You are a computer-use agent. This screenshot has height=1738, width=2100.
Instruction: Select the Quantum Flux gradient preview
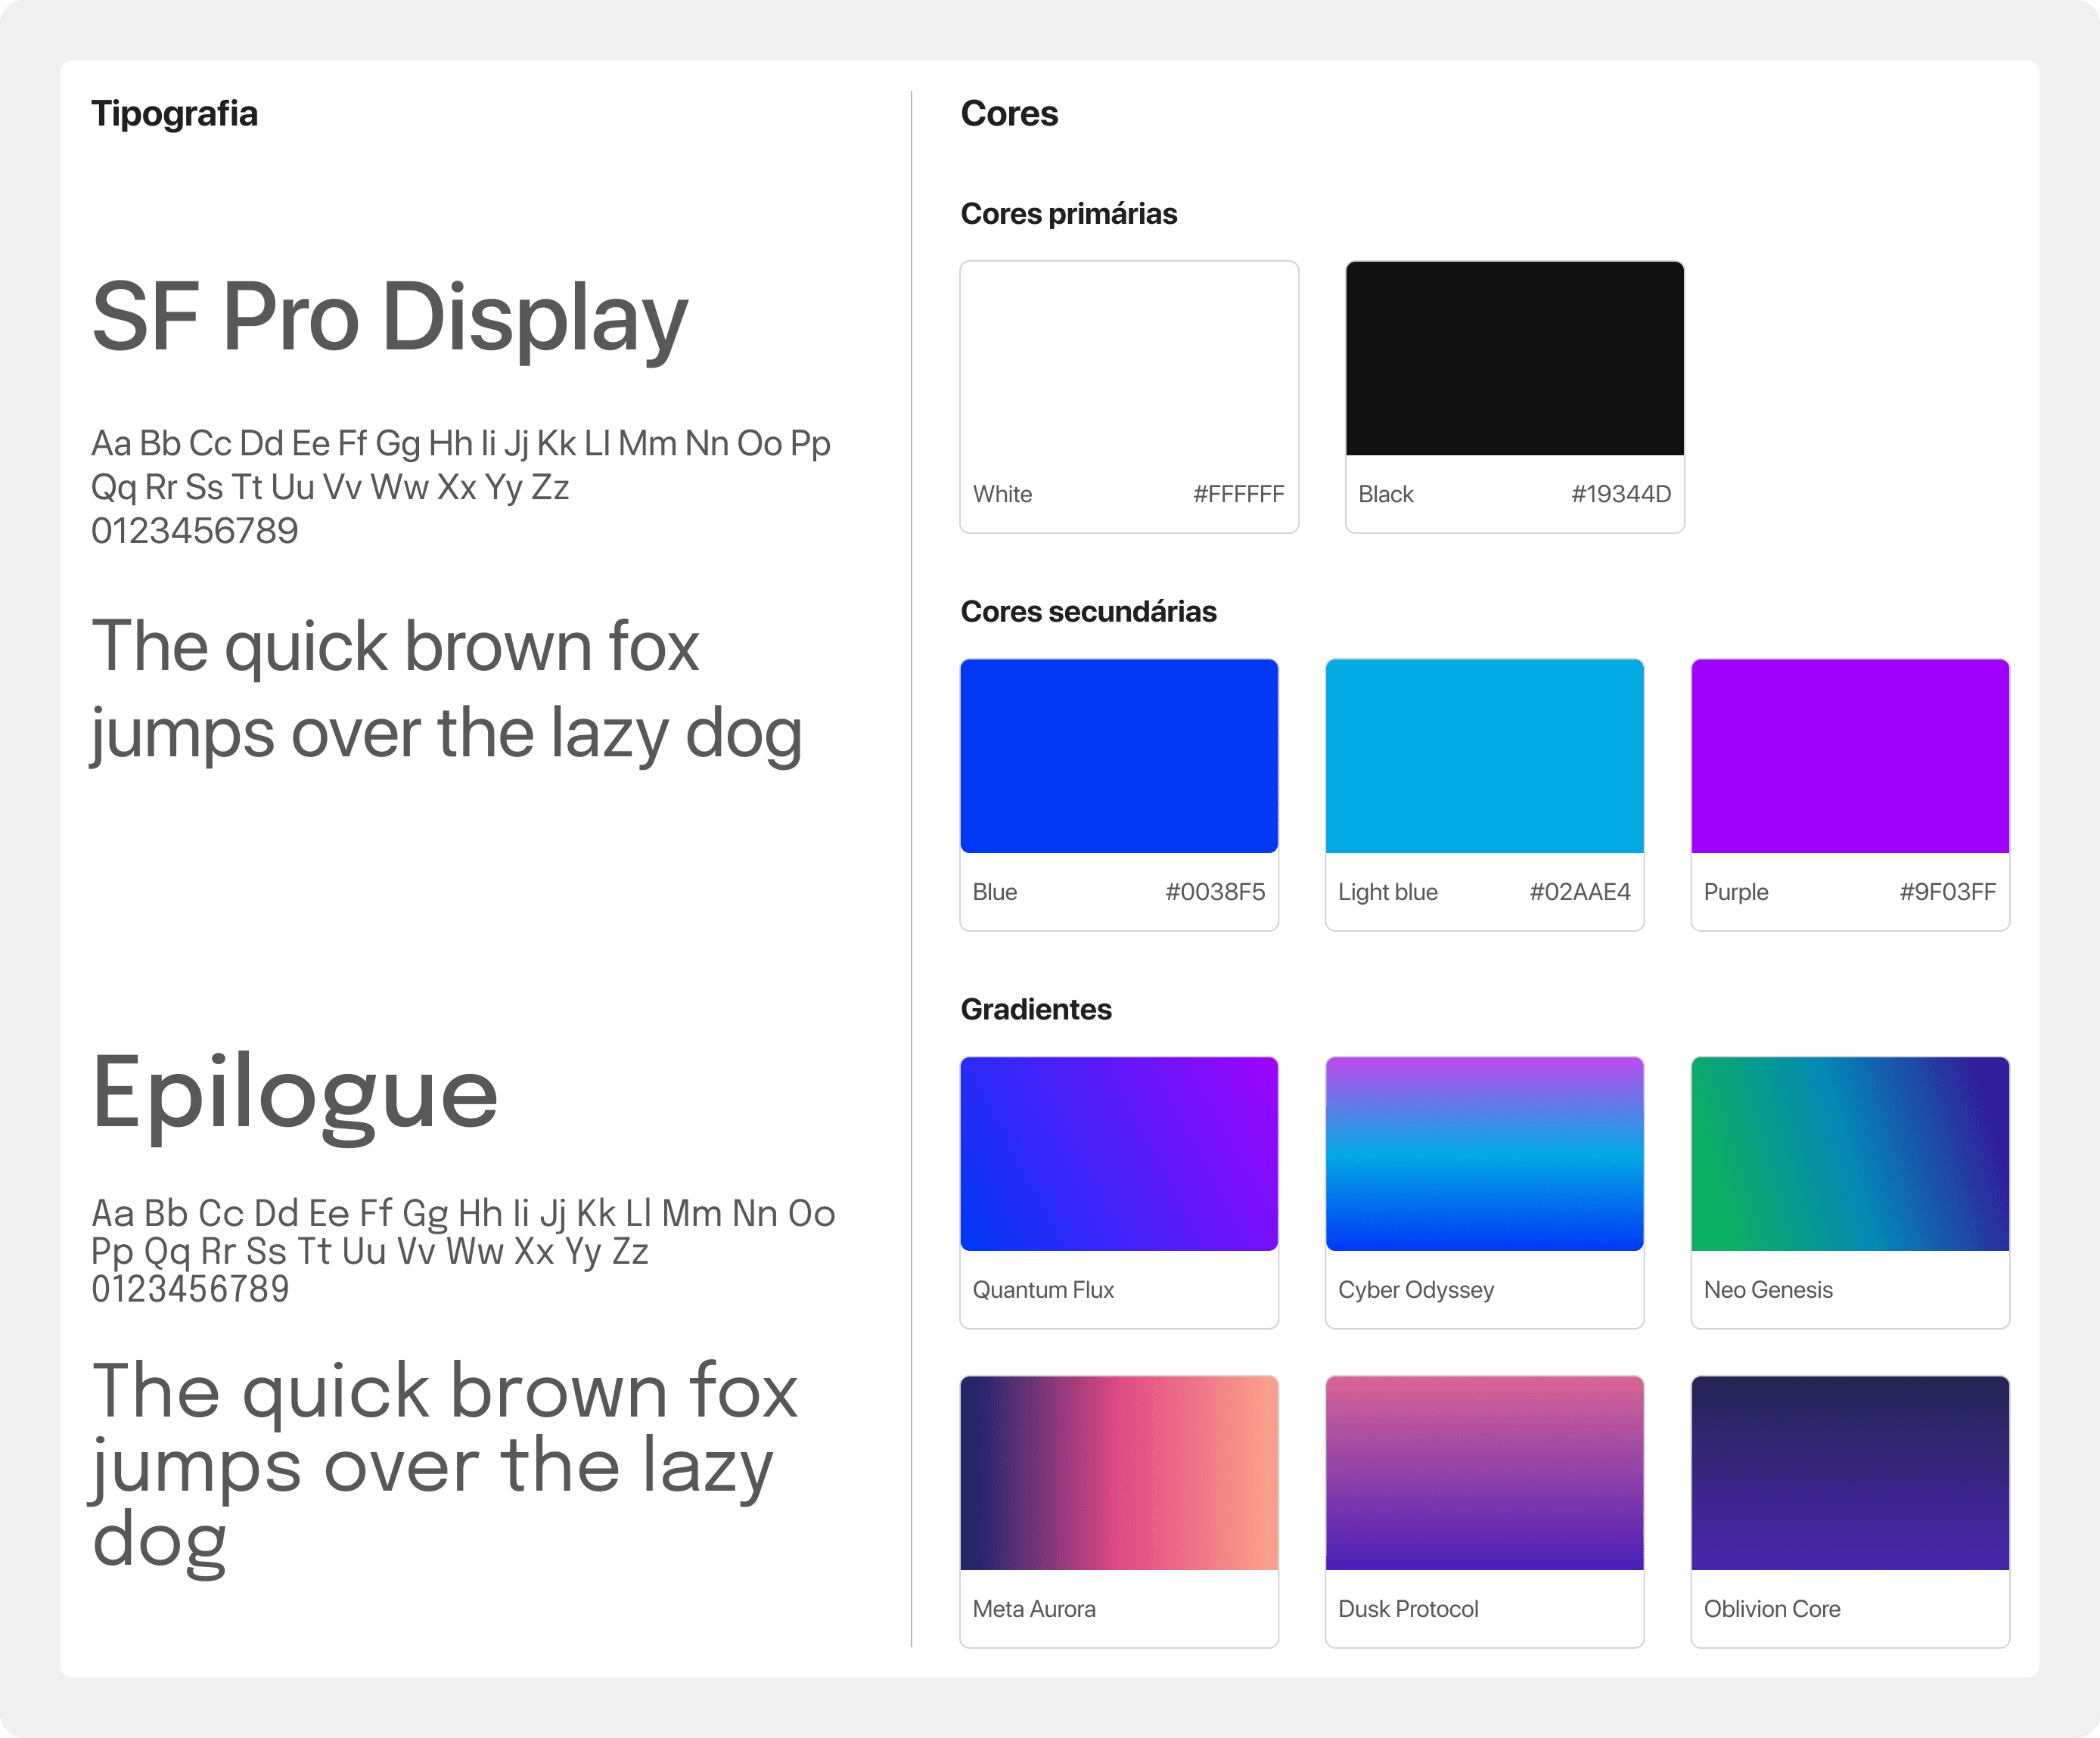(1118, 1153)
